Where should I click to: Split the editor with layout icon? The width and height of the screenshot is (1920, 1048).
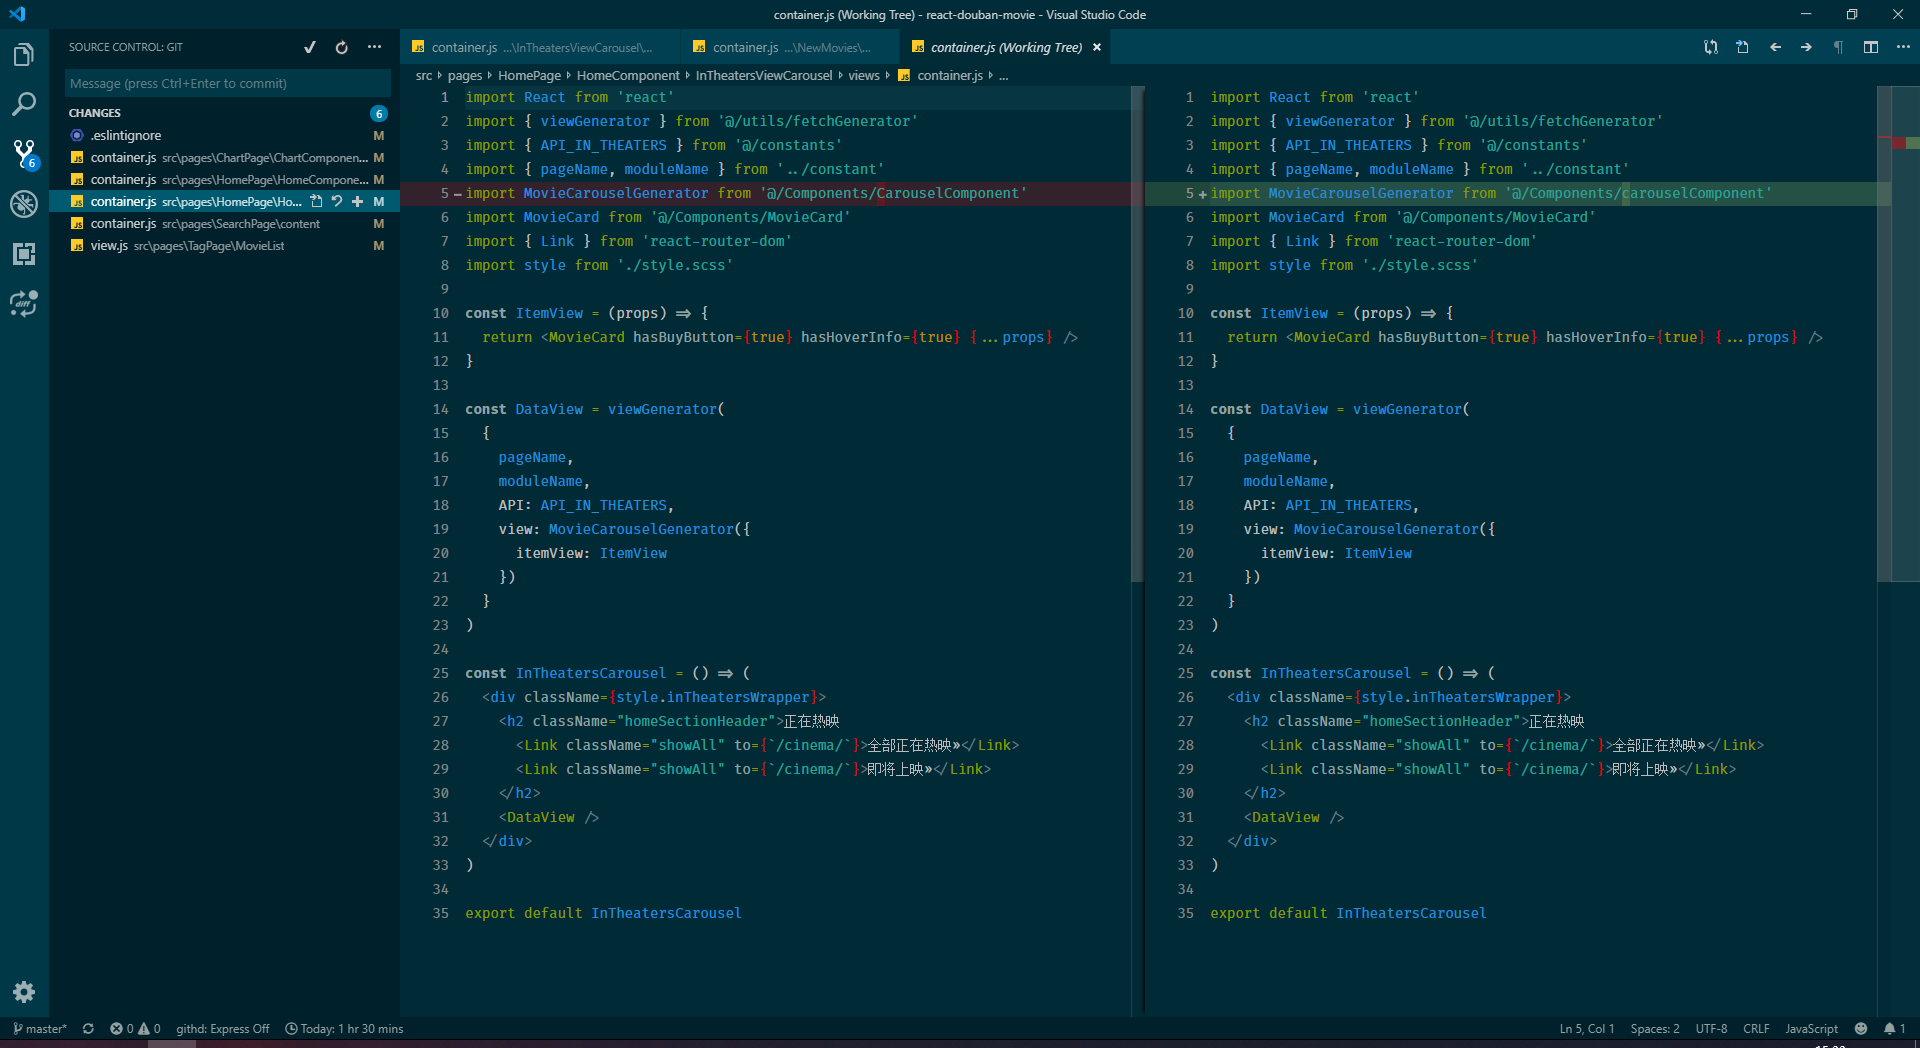[1871, 47]
